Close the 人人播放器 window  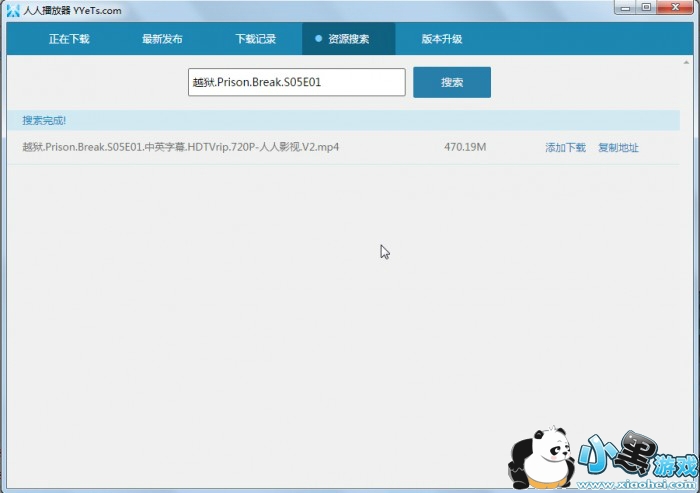point(675,8)
